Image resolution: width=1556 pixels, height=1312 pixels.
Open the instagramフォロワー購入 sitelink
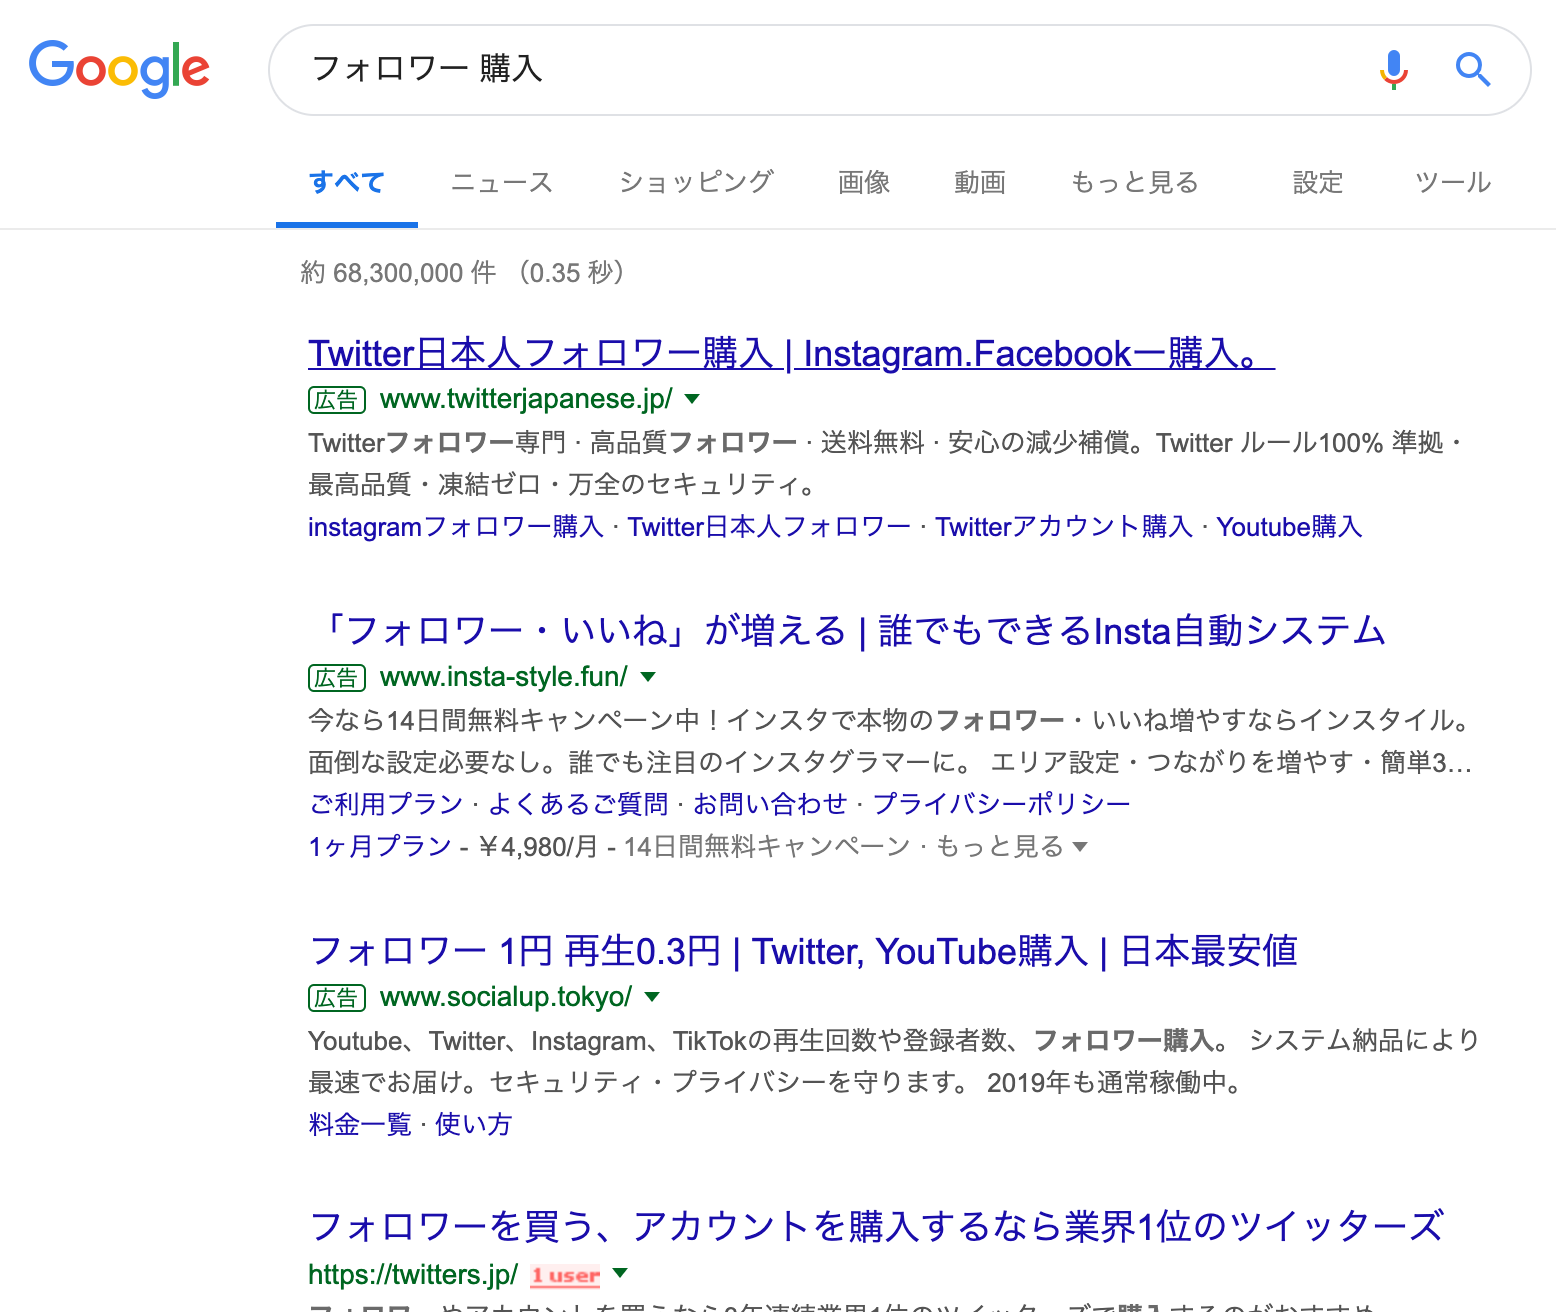[x=456, y=526]
